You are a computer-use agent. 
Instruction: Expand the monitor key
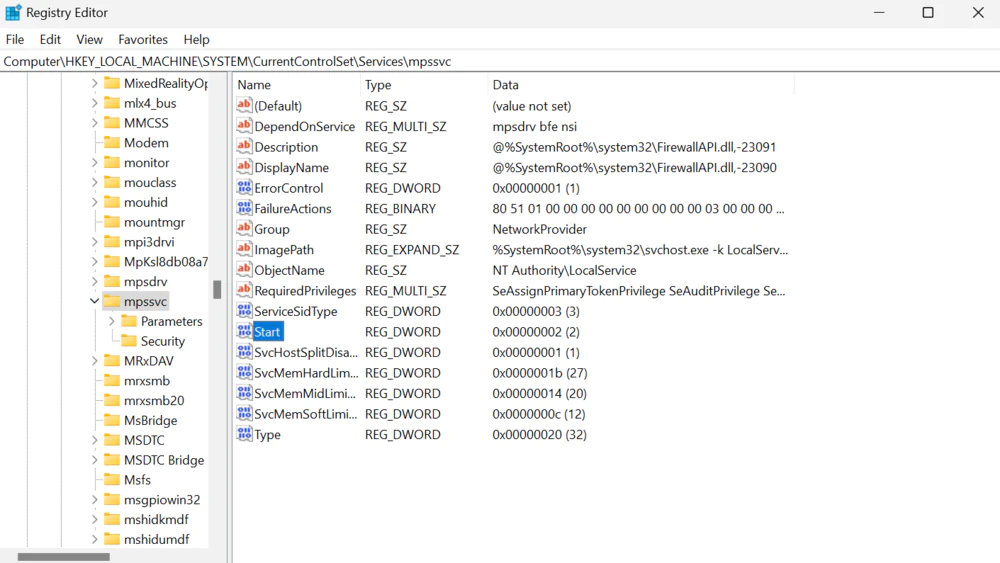pos(94,163)
